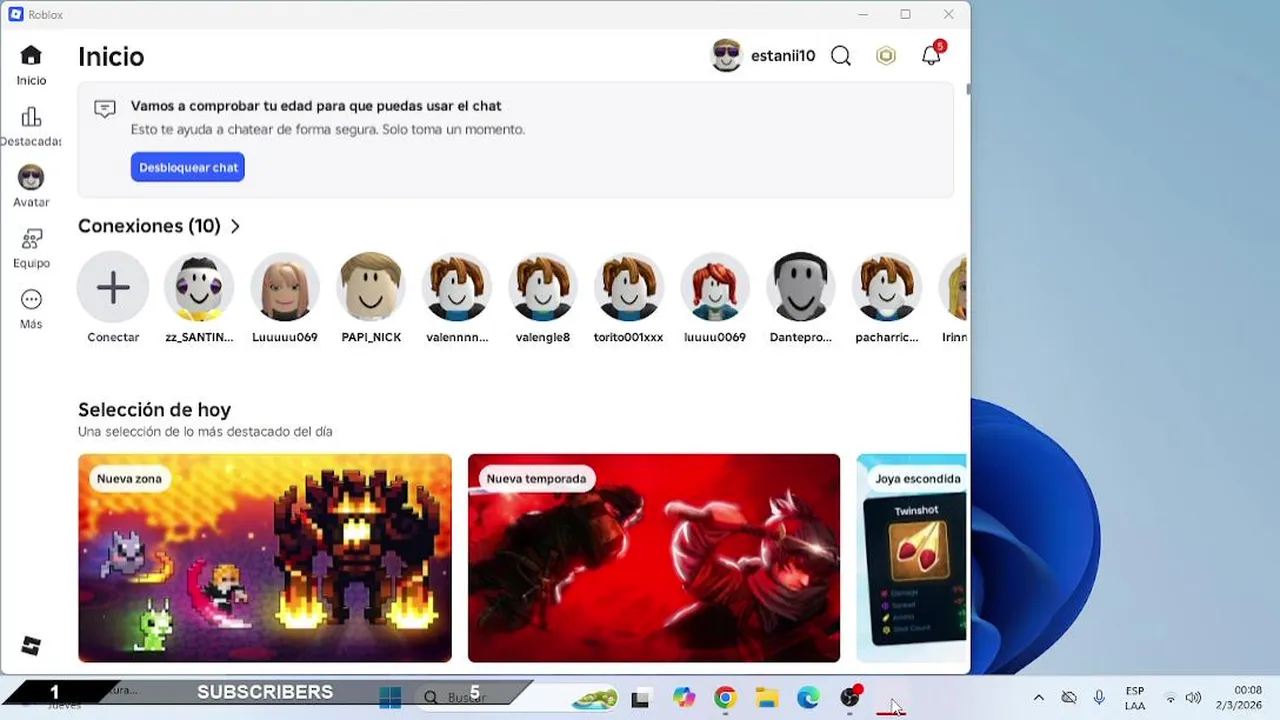This screenshot has width=1280, height=720.
Task: Click the ESP LAA language indicator
Action: tap(1135, 698)
